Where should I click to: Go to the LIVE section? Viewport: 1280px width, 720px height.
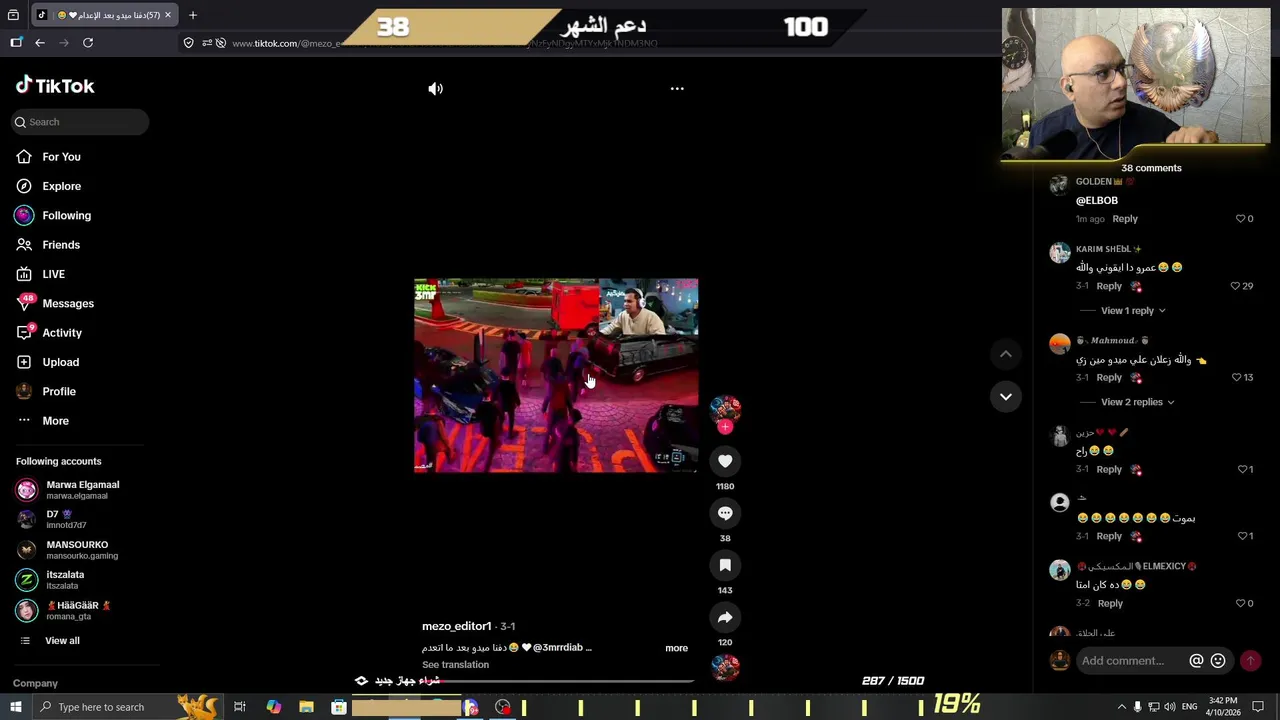53,274
